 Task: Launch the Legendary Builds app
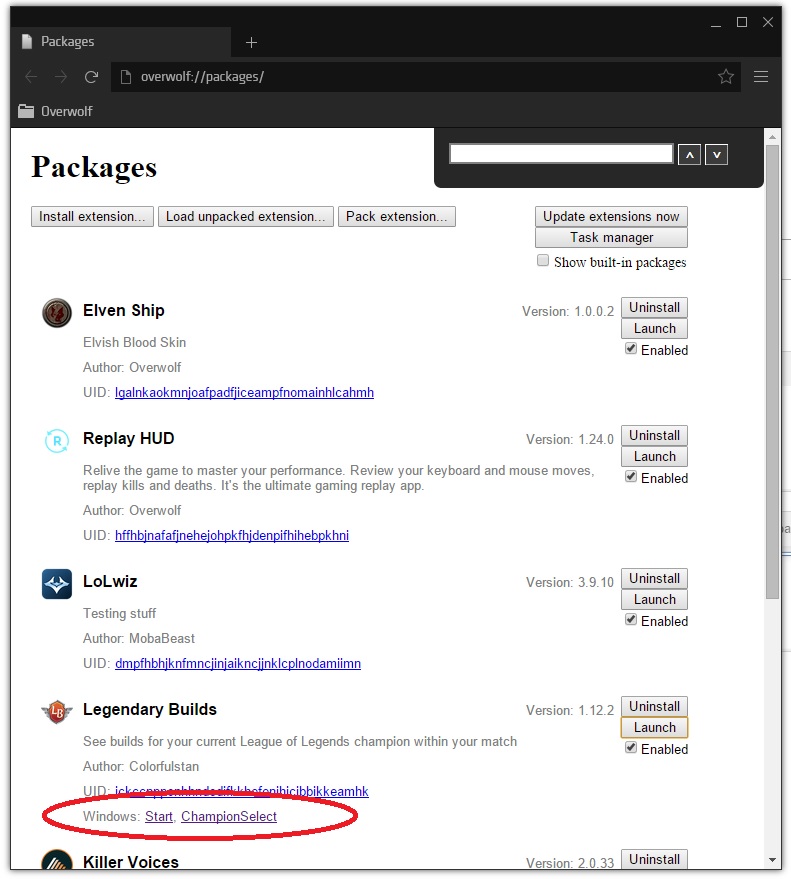pos(654,728)
